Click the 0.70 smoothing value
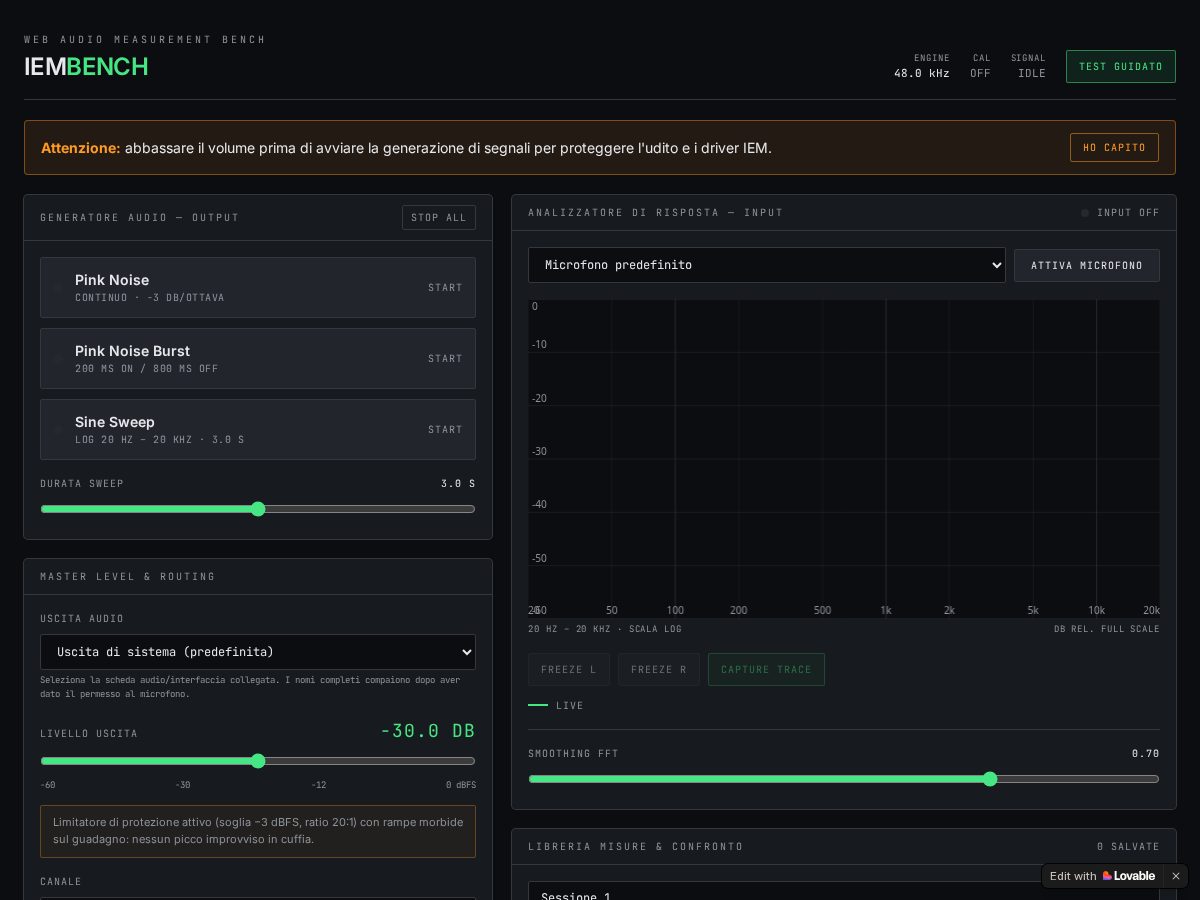This screenshot has width=1200, height=900. click(1146, 754)
